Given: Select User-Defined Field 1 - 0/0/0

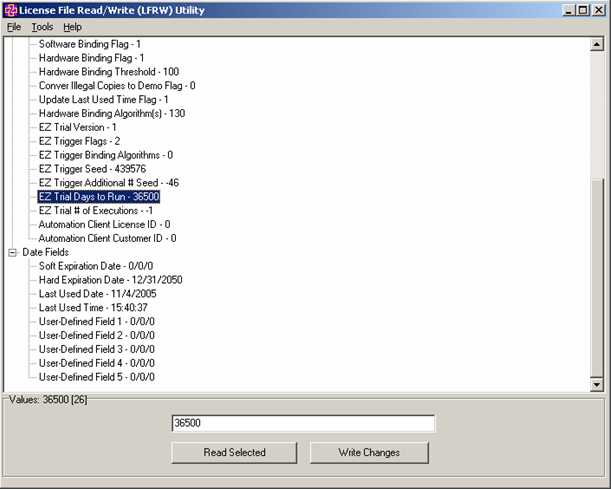Looking at the screenshot, I should point(97,322).
